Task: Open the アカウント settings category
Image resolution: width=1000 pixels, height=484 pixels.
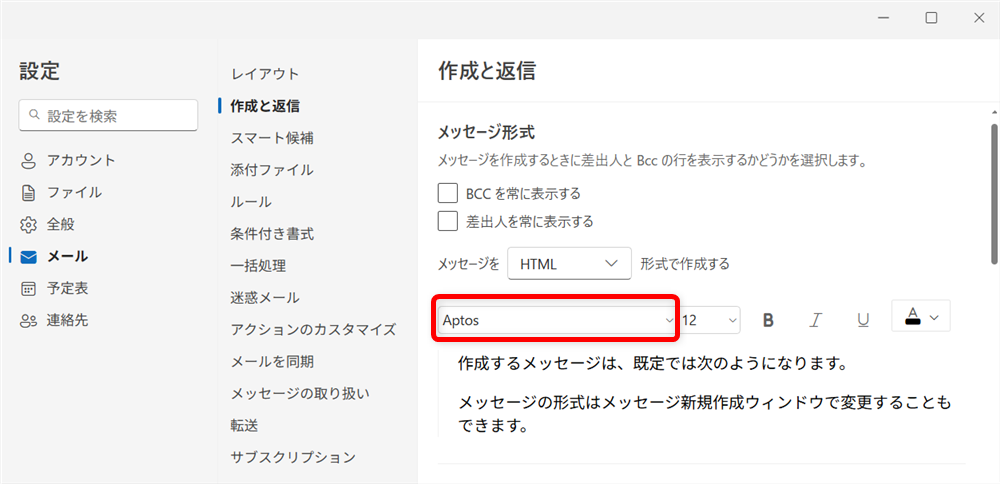Action: click(80, 160)
